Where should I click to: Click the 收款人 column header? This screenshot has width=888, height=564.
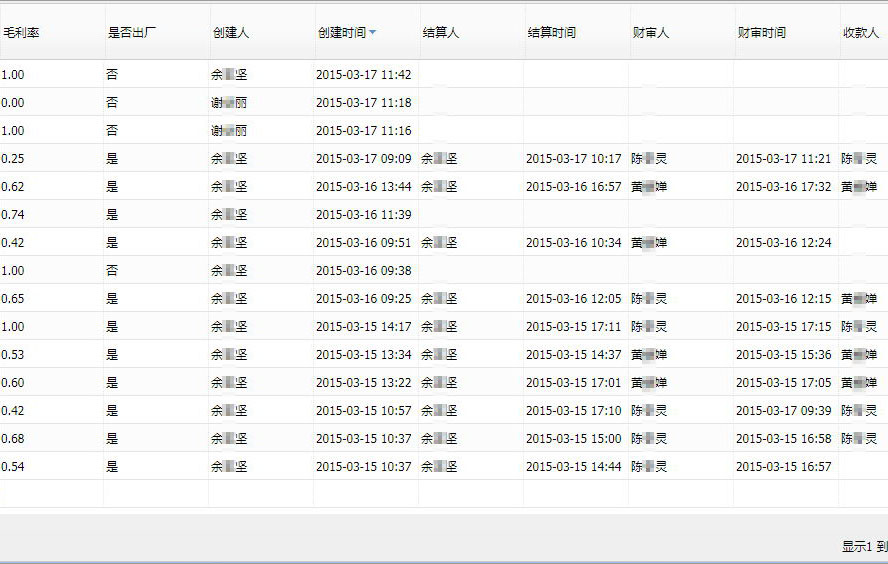click(x=860, y=33)
